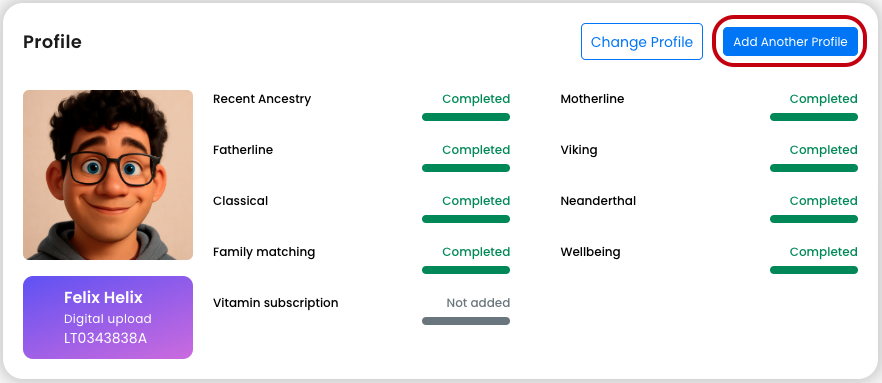The width and height of the screenshot is (882, 383).
Task: Select the Felix Helix purple name card
Action: coord(108,317)
